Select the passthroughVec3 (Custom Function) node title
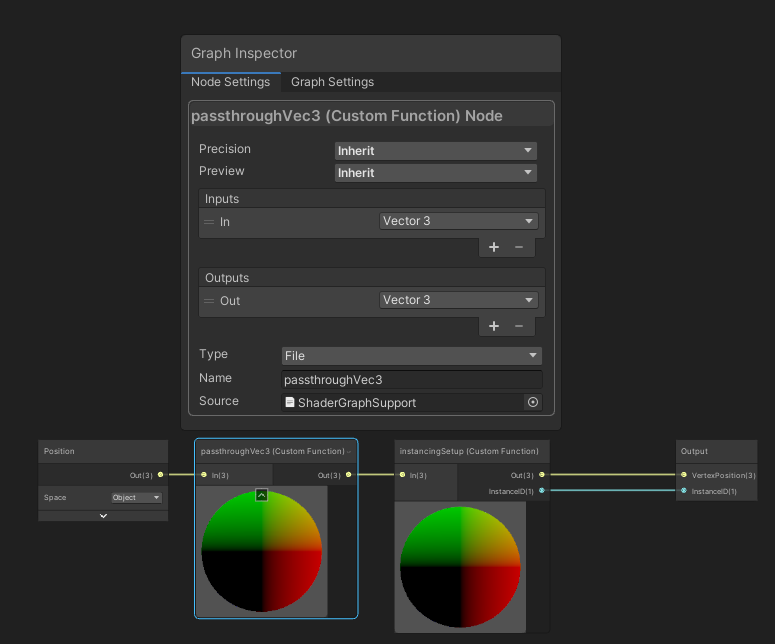 pyautogui.click(x=272, y=451)
